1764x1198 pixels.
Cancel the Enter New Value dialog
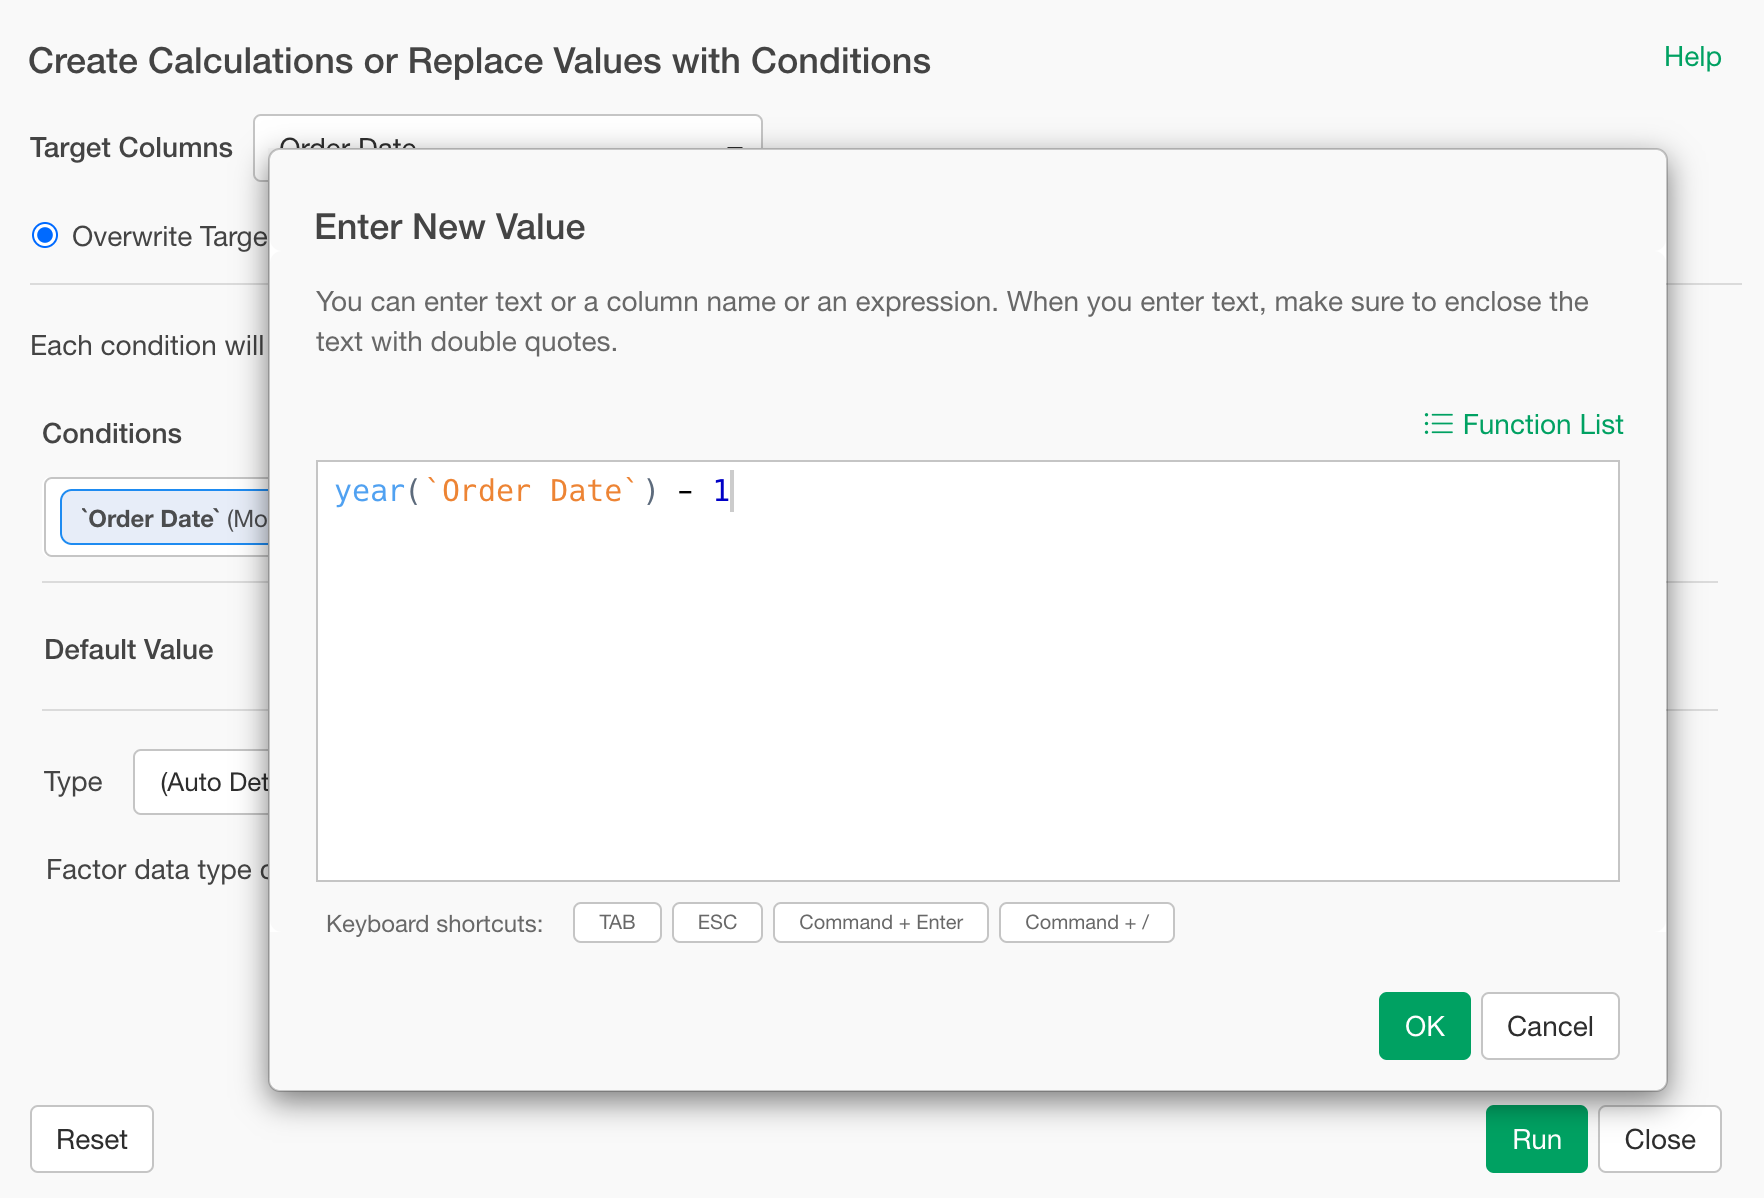[x=1549, y=1026]
